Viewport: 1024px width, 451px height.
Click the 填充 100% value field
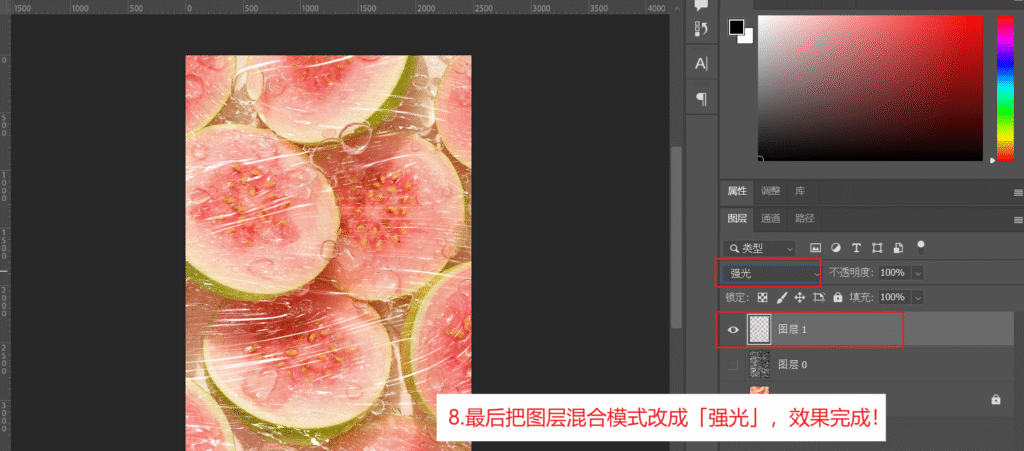click(x=892, y=298)
